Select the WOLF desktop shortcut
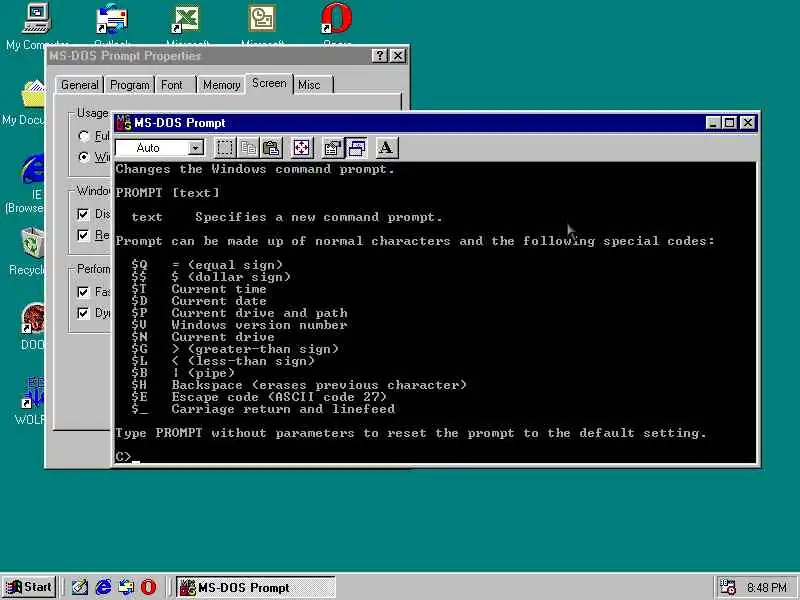Screen dimensions: 800x600 point(31,401)
